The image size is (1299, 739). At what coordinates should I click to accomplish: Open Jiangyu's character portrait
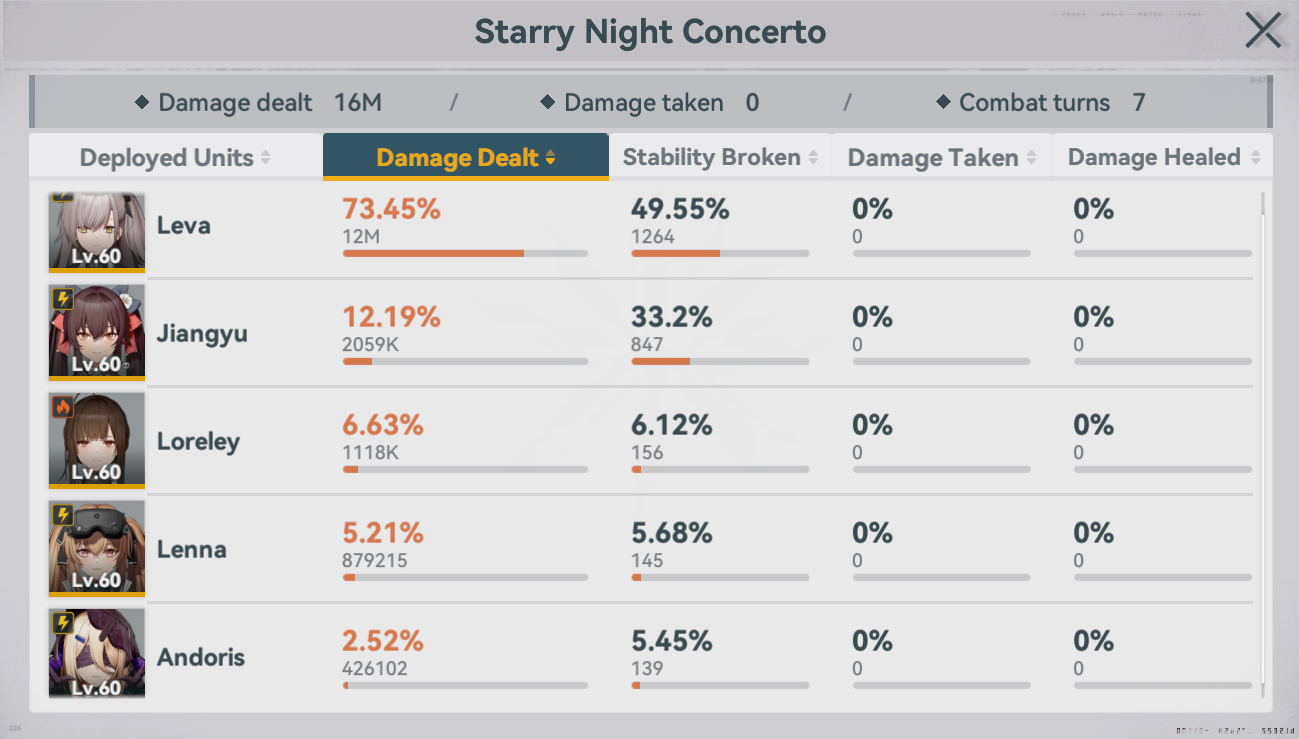97,331
